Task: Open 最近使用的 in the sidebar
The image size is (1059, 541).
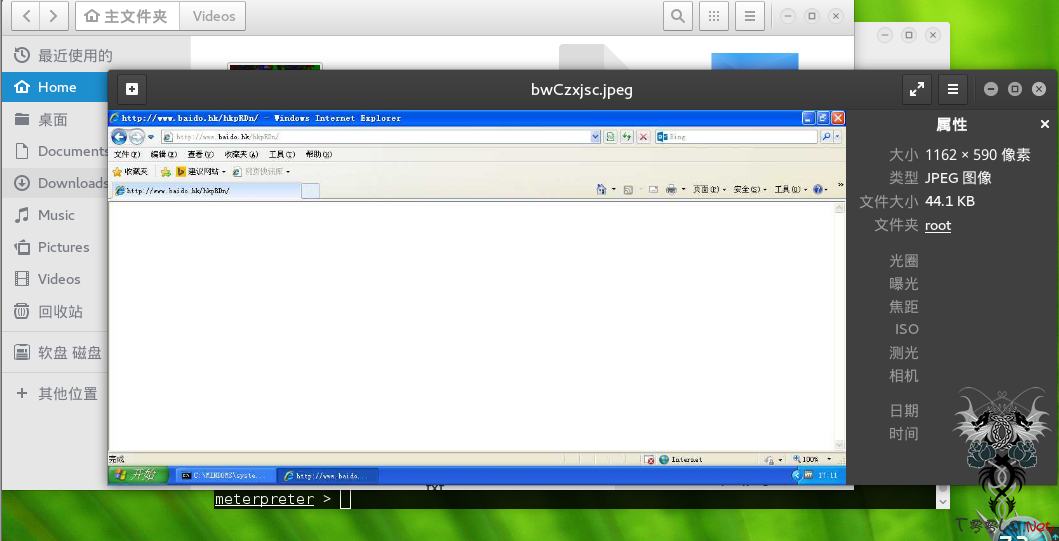Action: point(63,55)
